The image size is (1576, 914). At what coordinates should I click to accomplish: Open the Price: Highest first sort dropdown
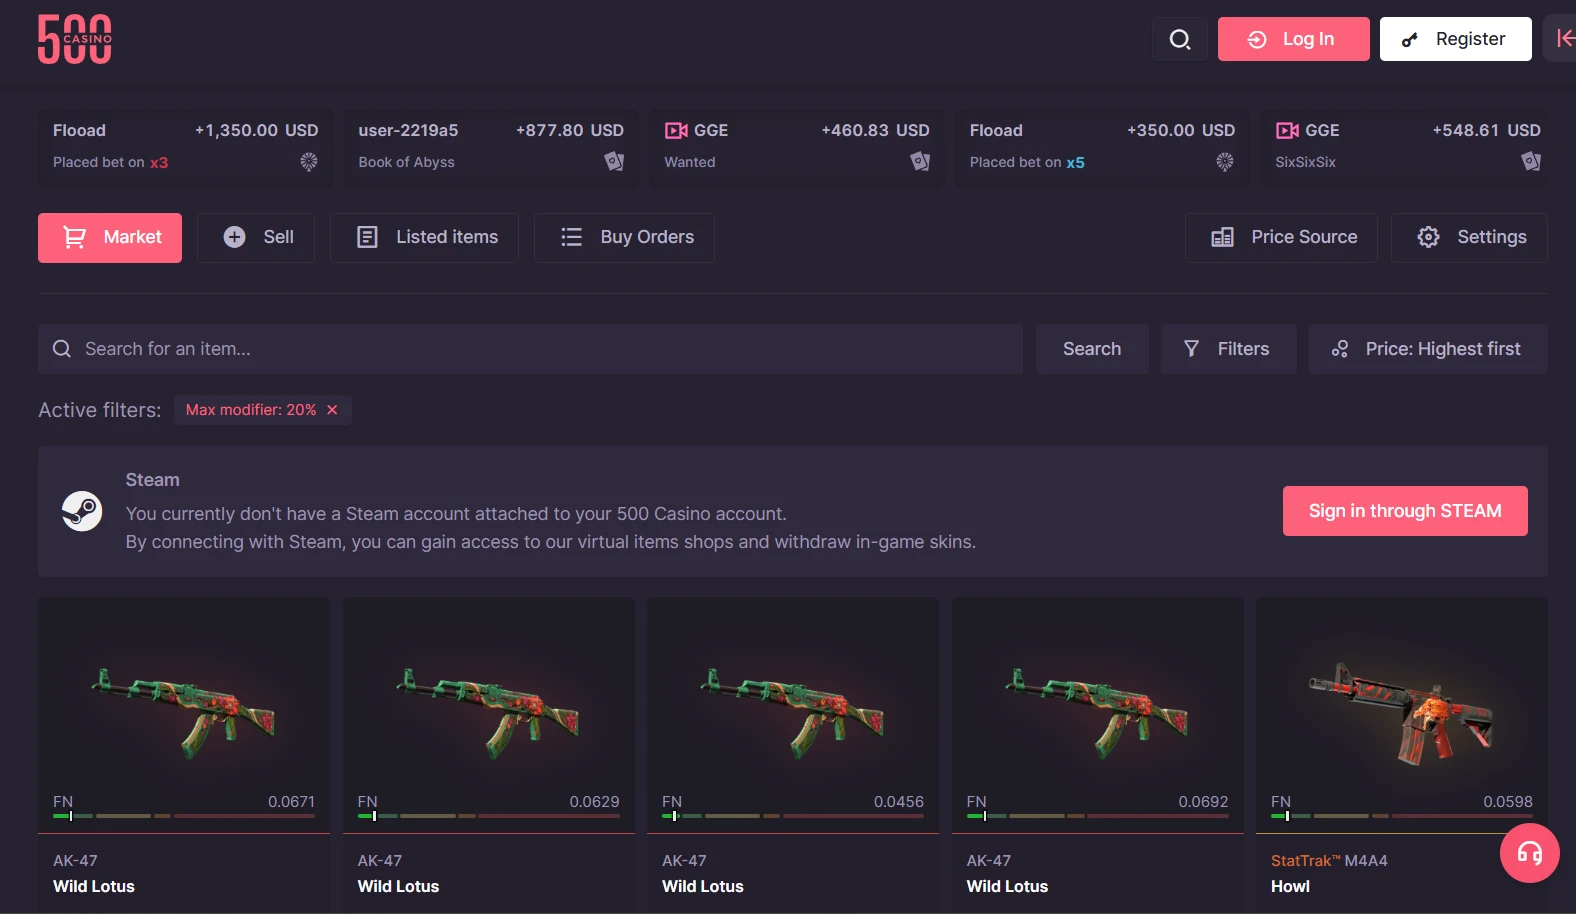(1428, 349)
